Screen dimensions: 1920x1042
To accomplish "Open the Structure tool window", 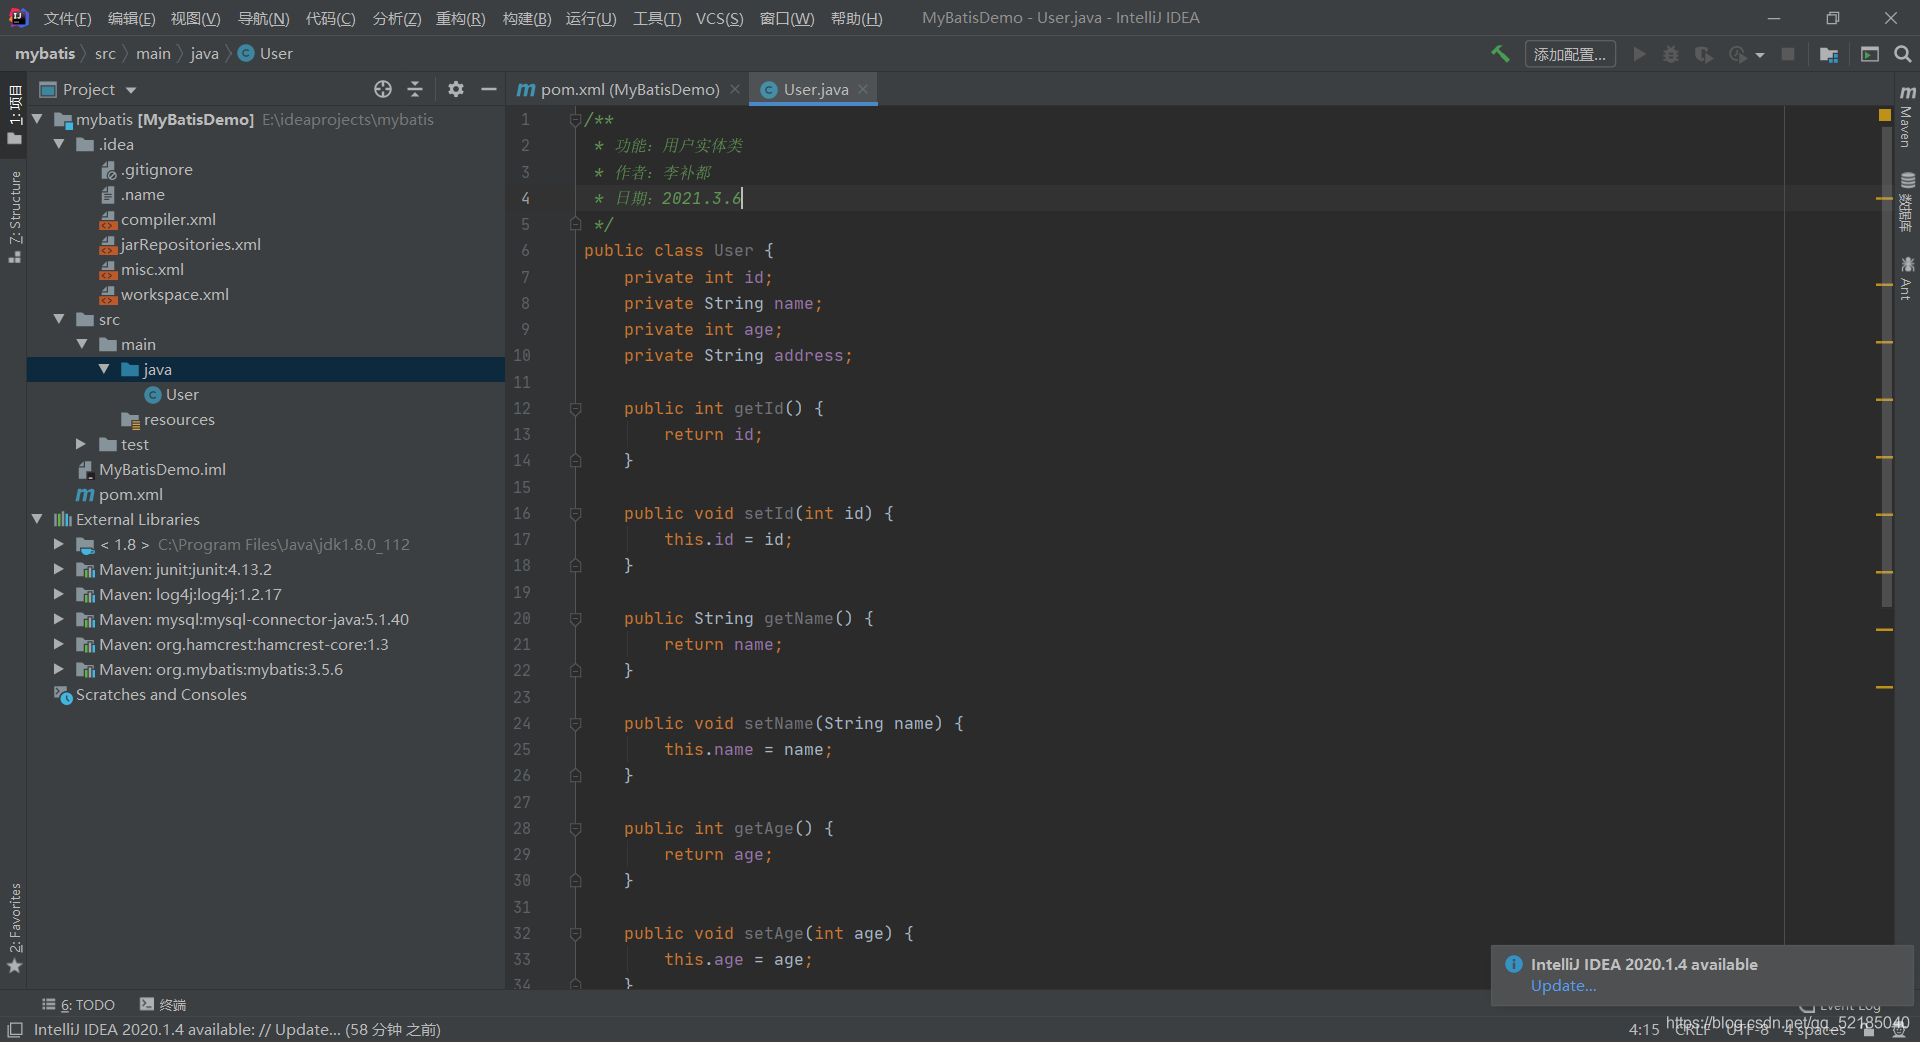I will click(14, 216).
